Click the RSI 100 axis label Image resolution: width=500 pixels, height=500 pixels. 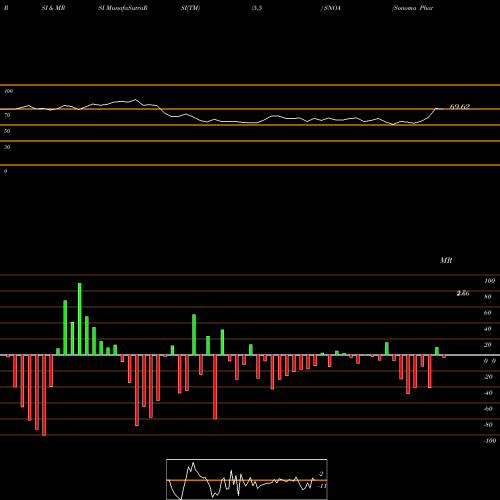[9, 91]
